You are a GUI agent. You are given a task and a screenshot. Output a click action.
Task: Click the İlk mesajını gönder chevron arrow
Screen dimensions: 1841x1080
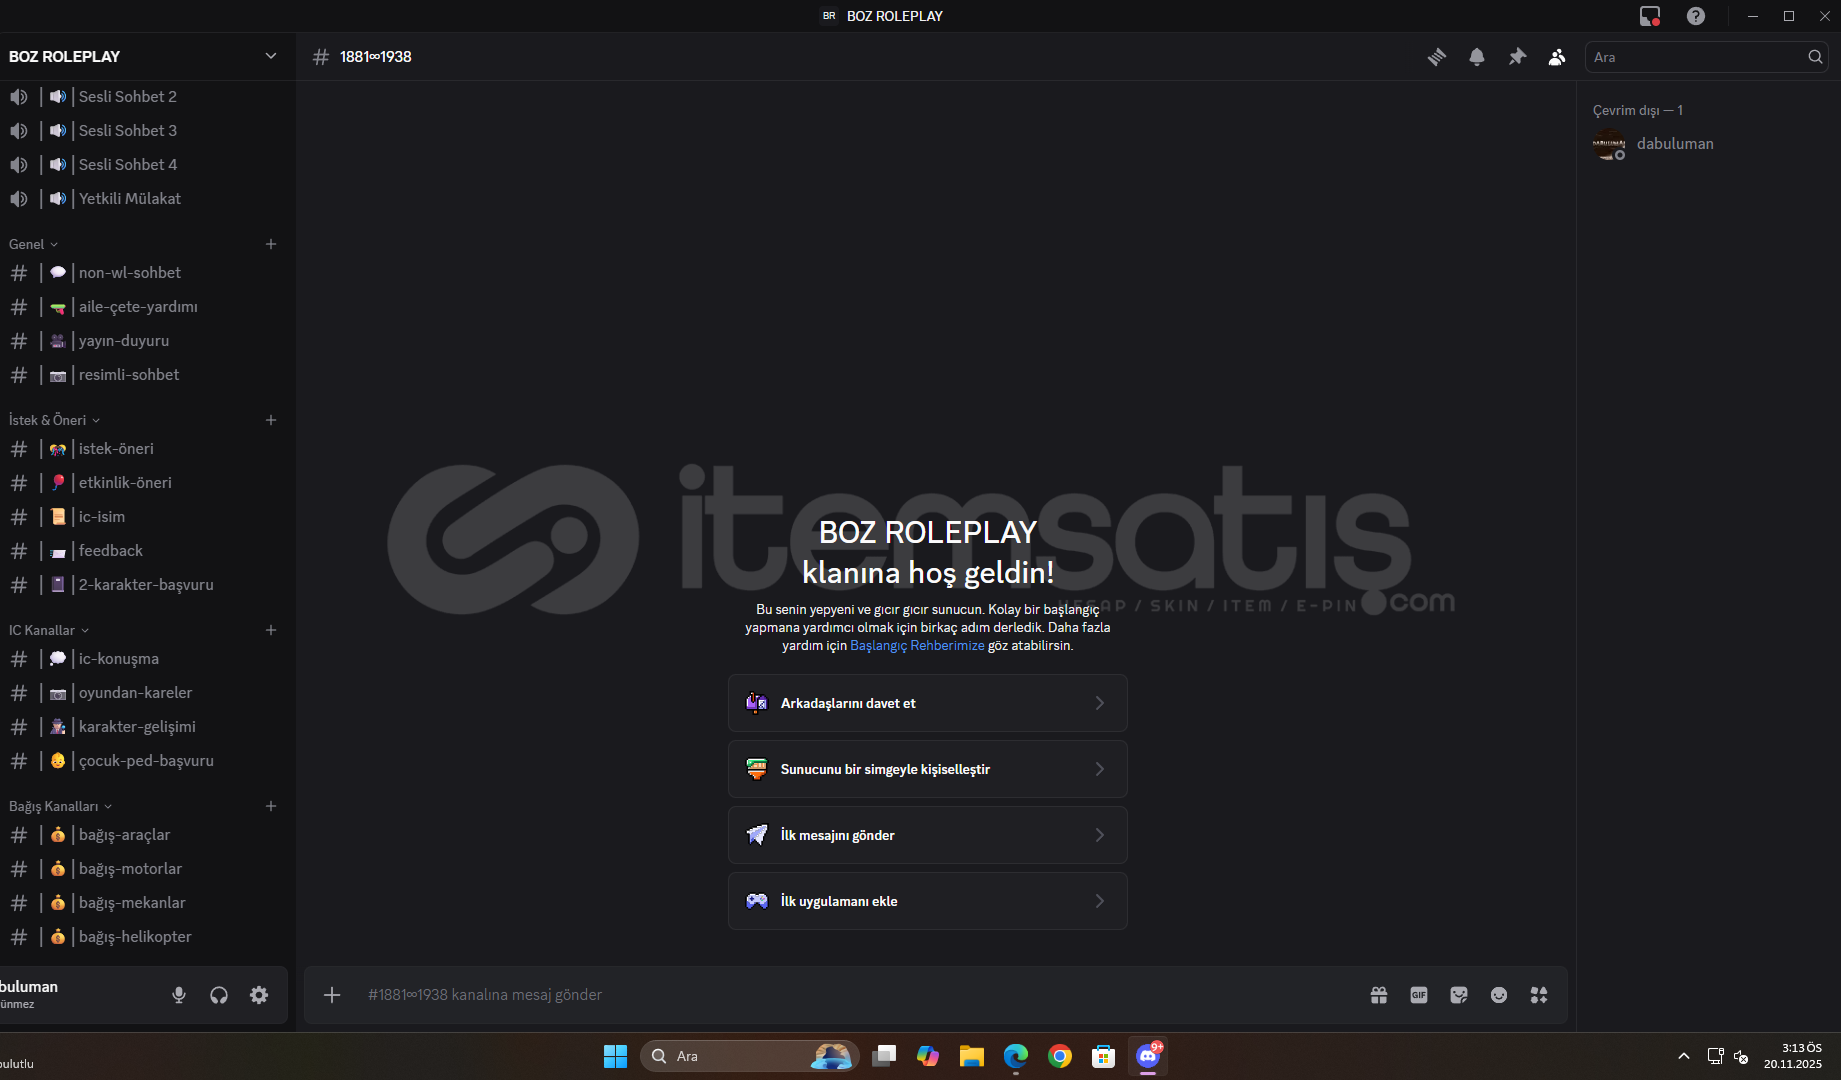pyautogui.click(x=1100, y=835)
